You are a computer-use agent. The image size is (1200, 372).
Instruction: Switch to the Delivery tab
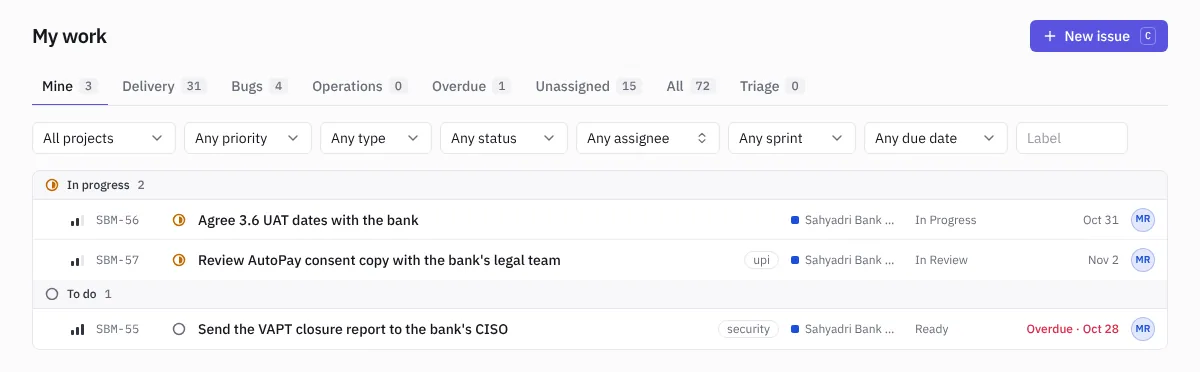(164, 86)
